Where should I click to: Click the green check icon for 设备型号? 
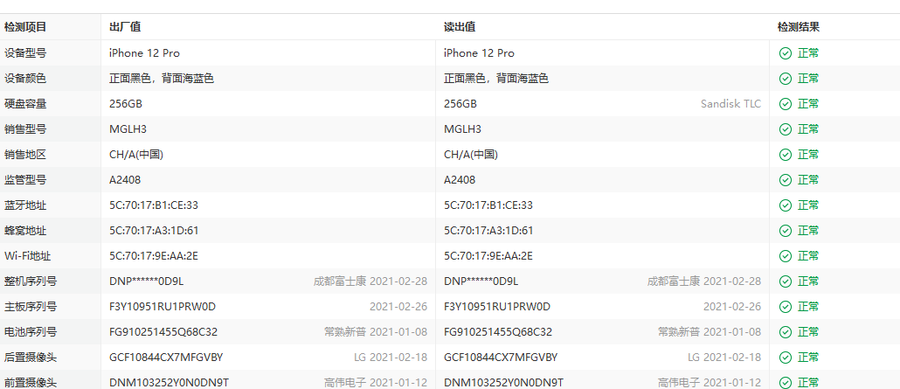click(x=785, y=53)
